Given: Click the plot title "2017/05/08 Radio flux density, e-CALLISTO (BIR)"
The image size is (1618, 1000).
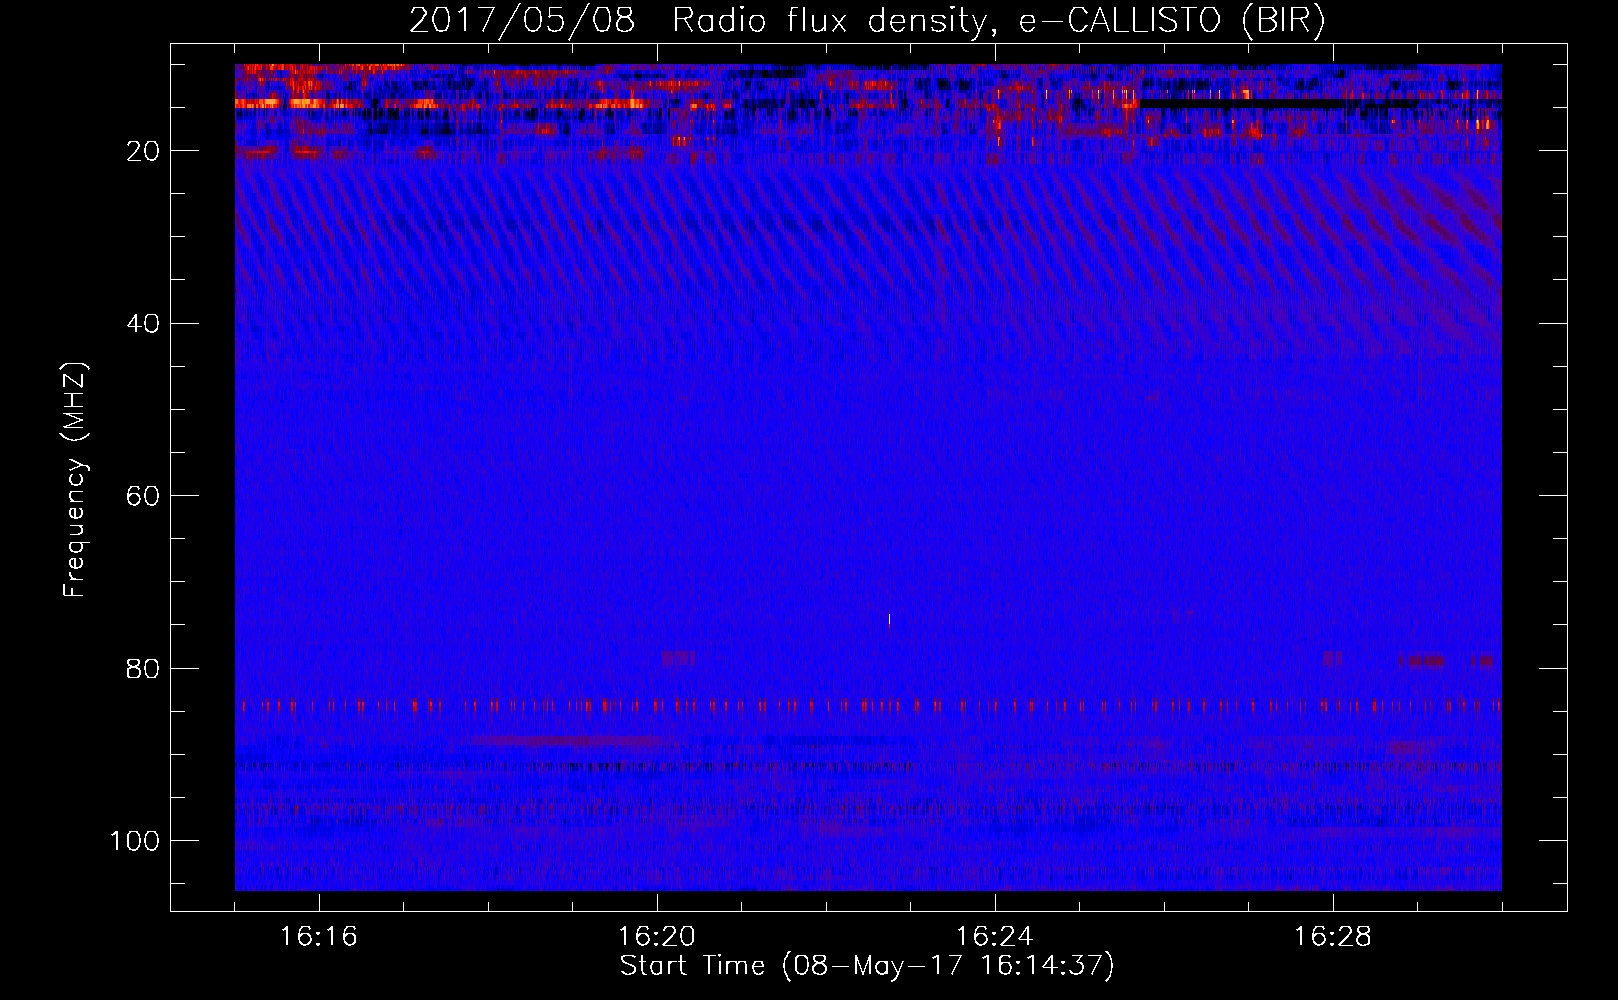Looking at the screenshot, I should [867, 21].
